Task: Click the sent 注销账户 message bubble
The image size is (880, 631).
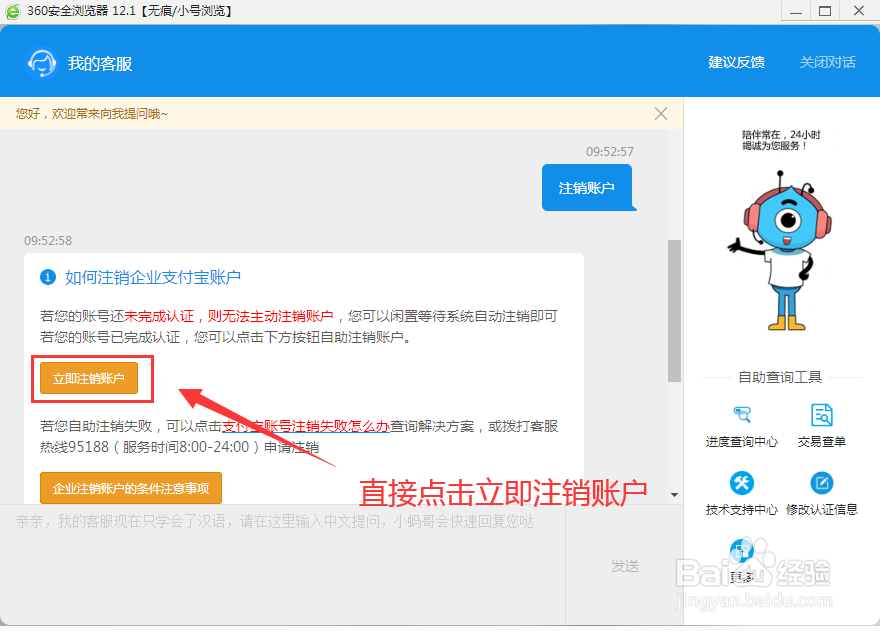Action: coord(587,188)
